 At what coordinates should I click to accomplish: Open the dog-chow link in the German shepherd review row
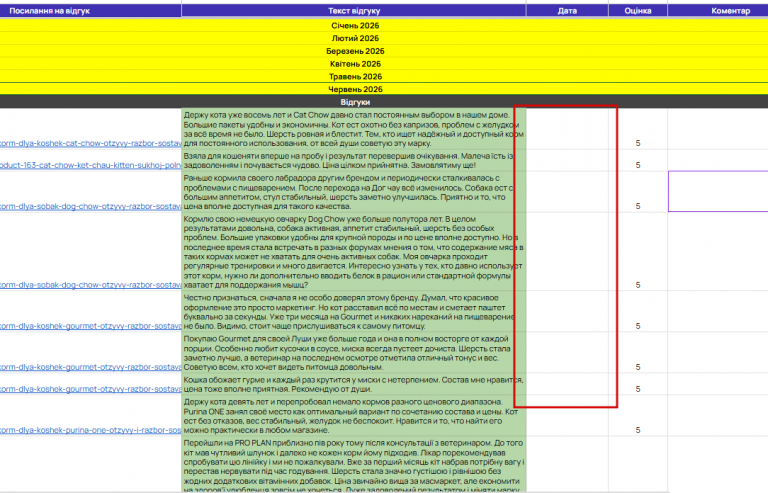coord(91,284)
